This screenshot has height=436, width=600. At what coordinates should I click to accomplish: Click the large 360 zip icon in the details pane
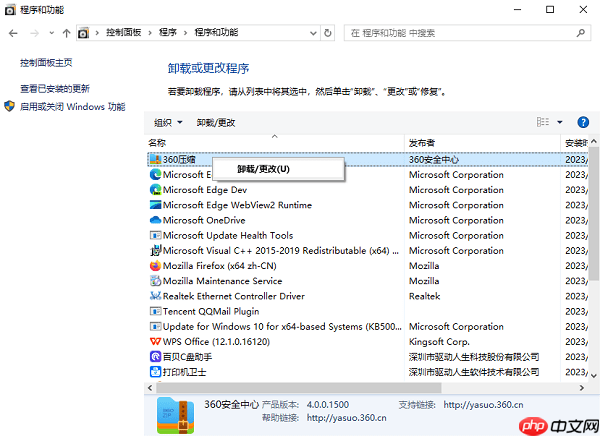click(x=176, y=416)
